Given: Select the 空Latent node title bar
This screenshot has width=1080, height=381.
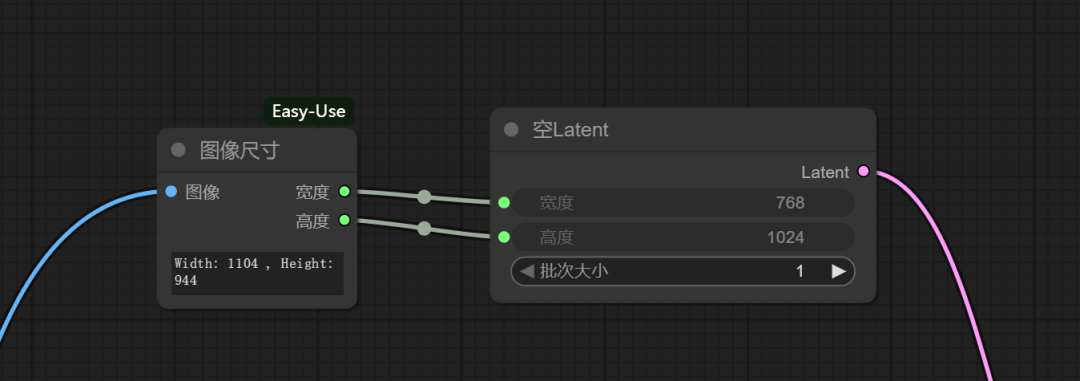Looking at the screenshot, I should pos(683,130).
